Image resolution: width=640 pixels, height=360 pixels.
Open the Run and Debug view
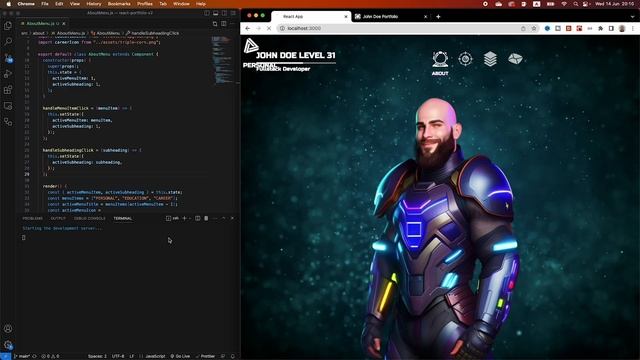pyautogui.click(x=8, y=74)
